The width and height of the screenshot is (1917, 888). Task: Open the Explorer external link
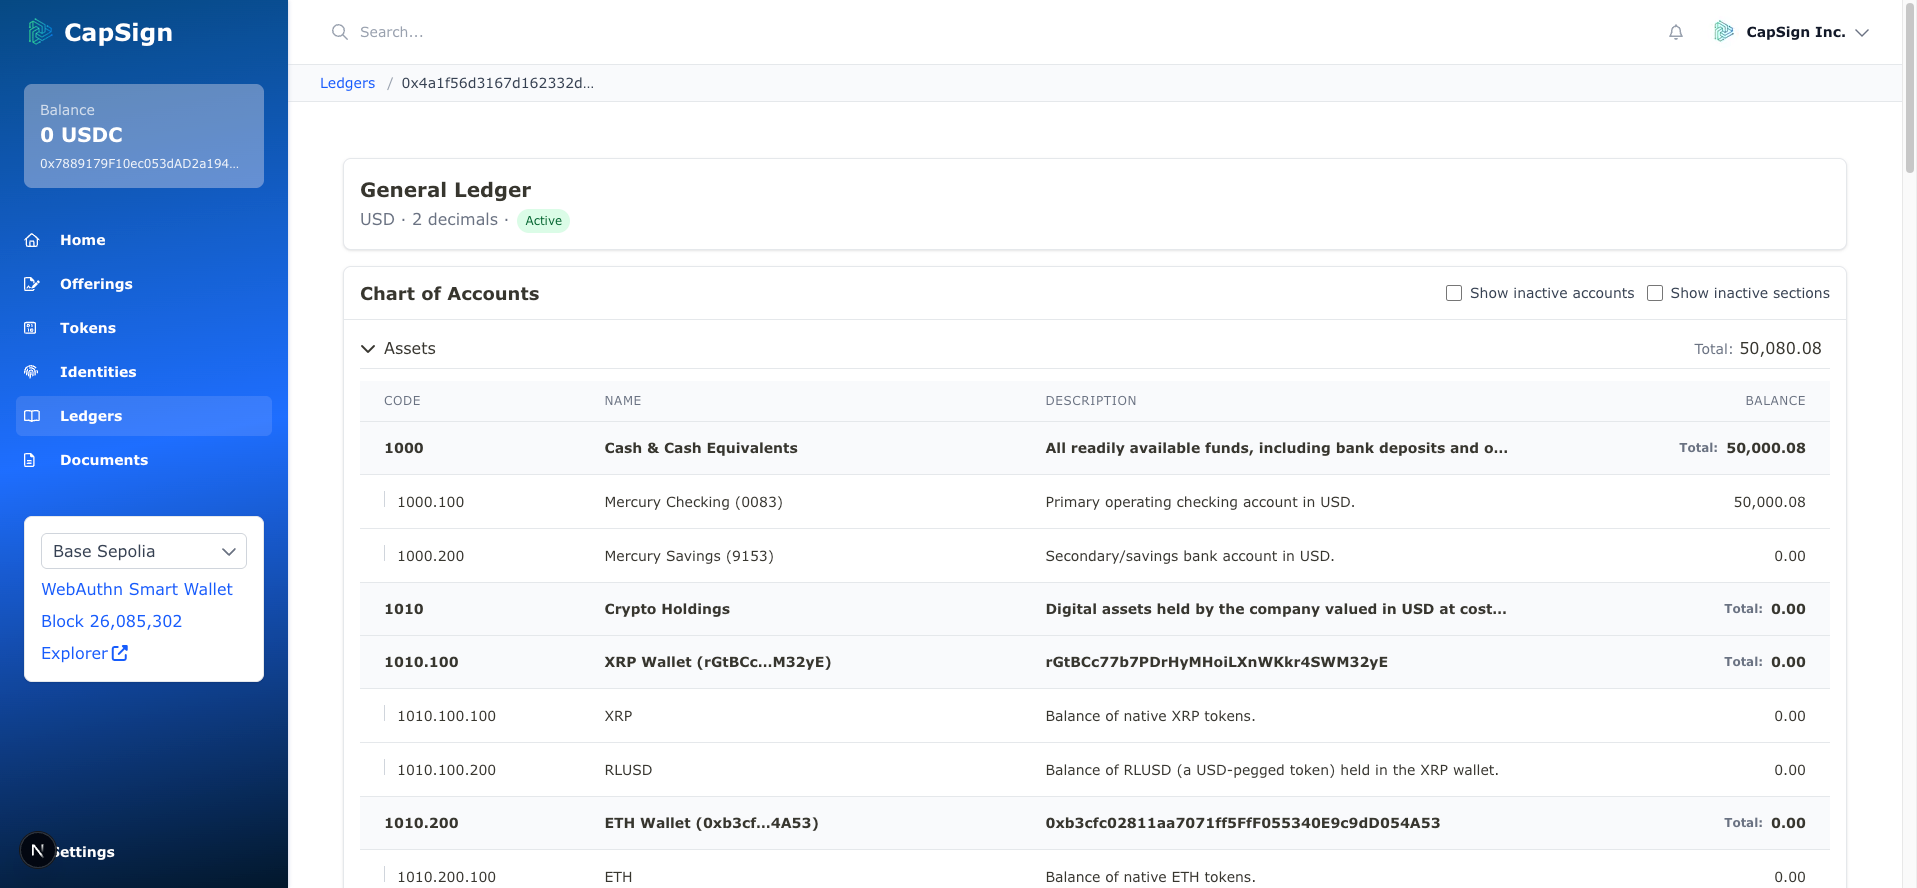point(84,653)
